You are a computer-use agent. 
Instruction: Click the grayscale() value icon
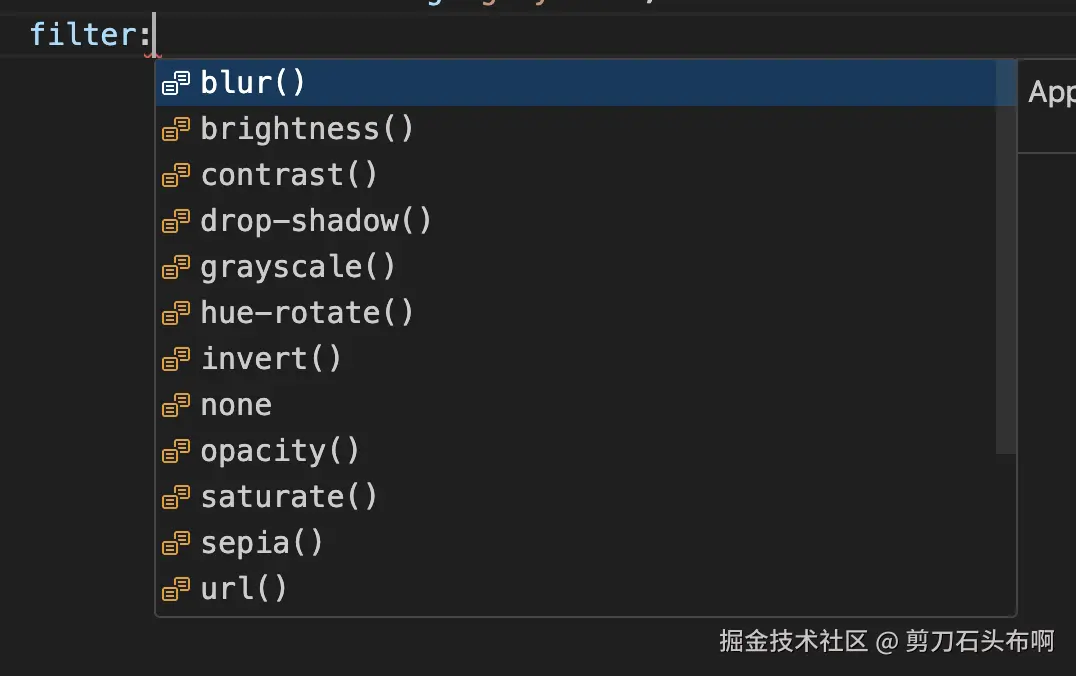click(x=176, y=267)
